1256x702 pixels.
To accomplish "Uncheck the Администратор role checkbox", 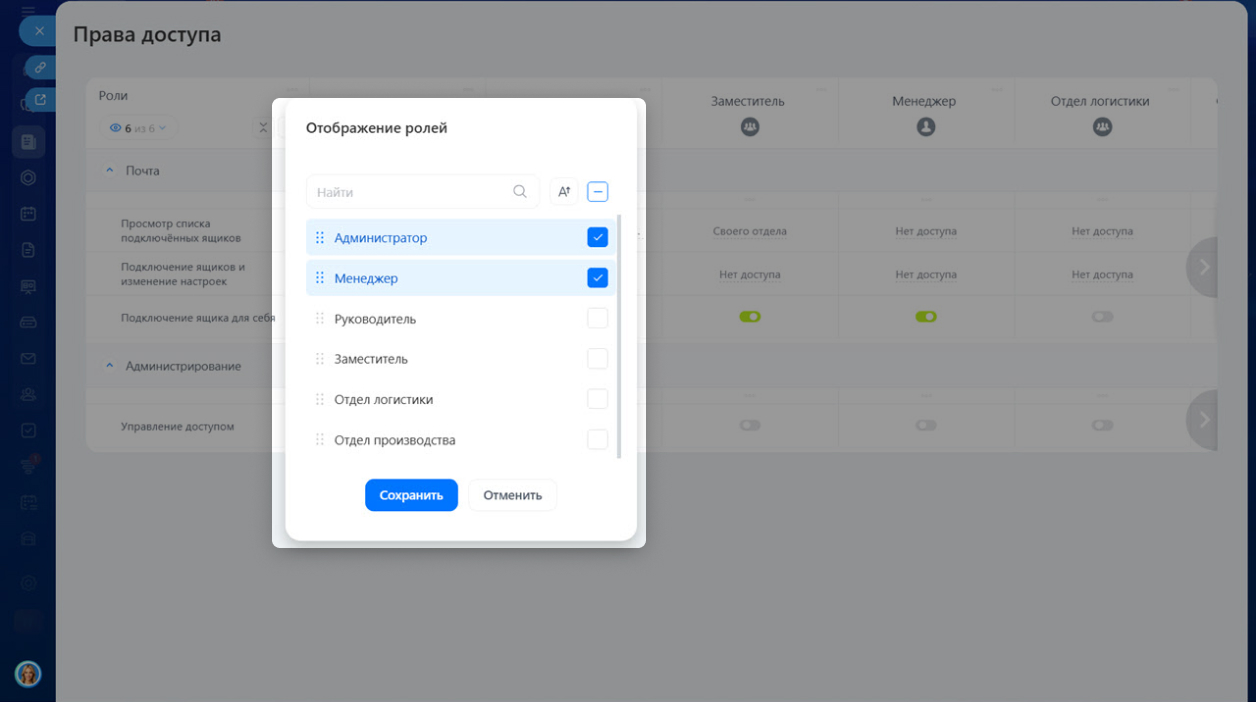I will point(597,238).
